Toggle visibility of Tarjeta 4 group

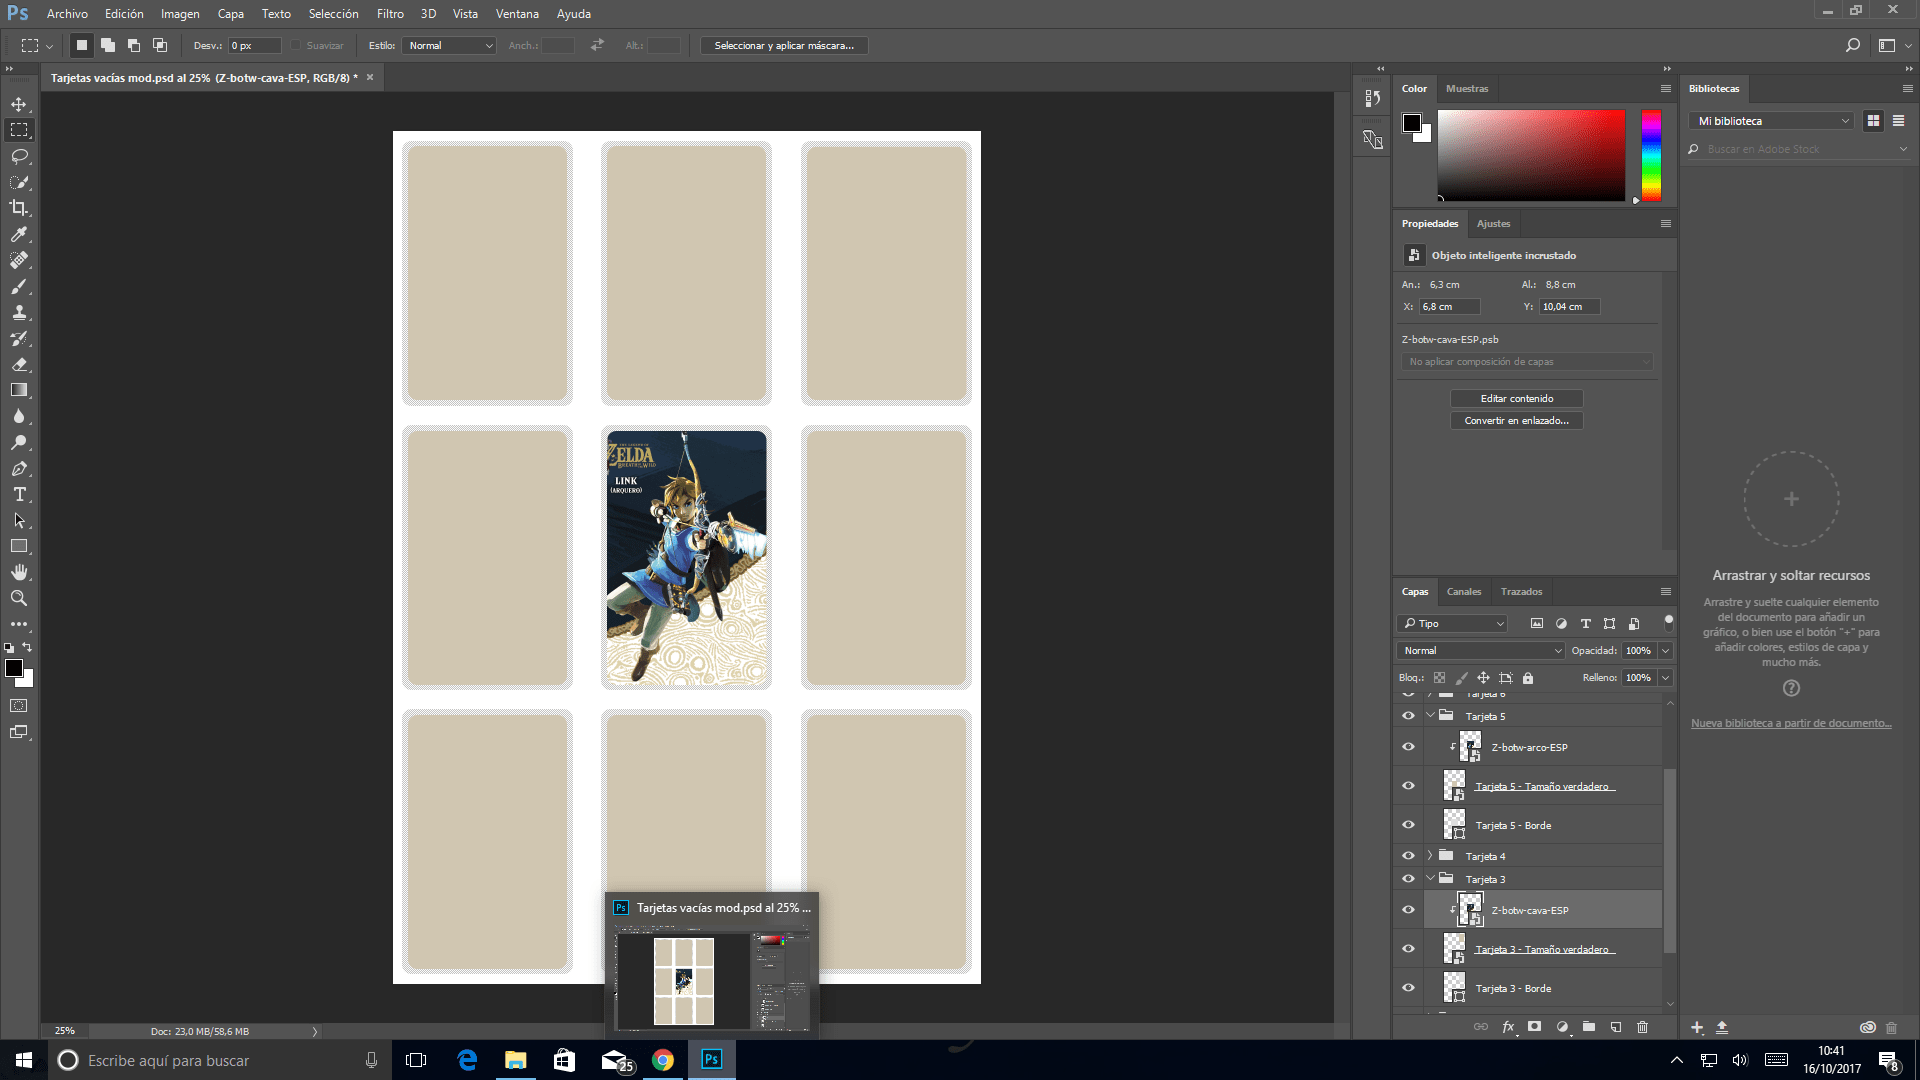1408,856
